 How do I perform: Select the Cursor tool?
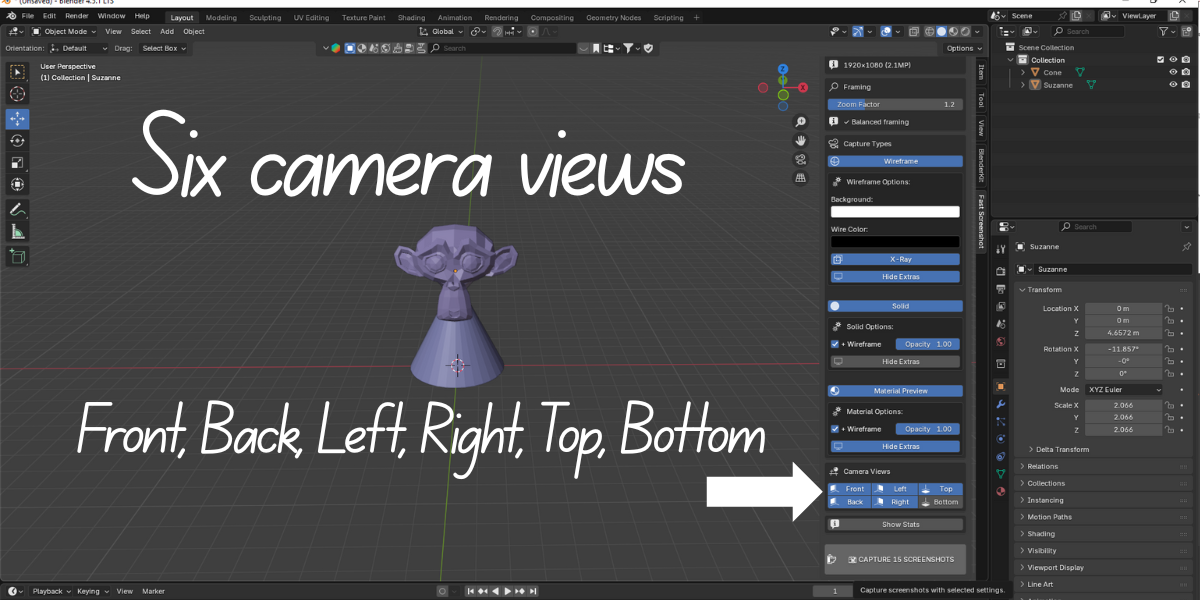click(18, 94)
